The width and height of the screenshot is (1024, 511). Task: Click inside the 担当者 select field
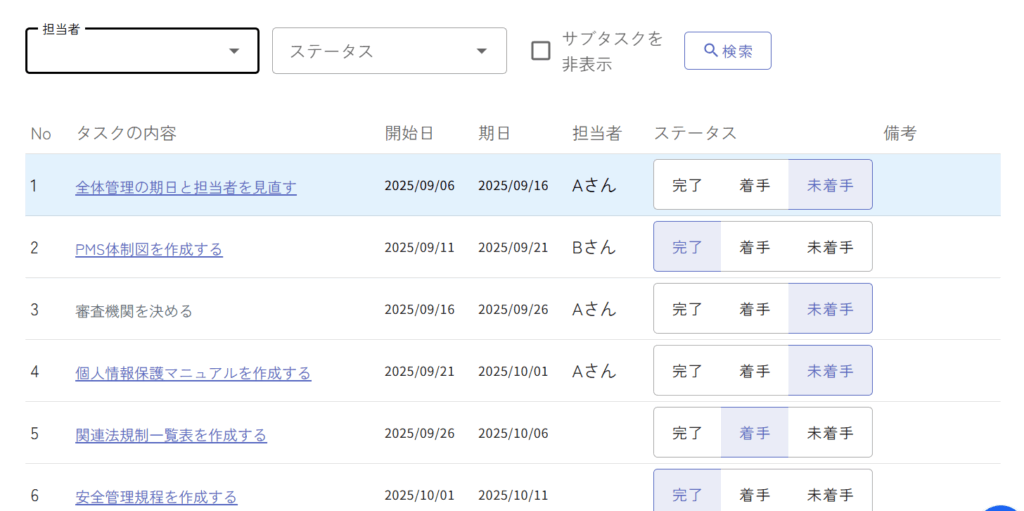coord(142,50)
